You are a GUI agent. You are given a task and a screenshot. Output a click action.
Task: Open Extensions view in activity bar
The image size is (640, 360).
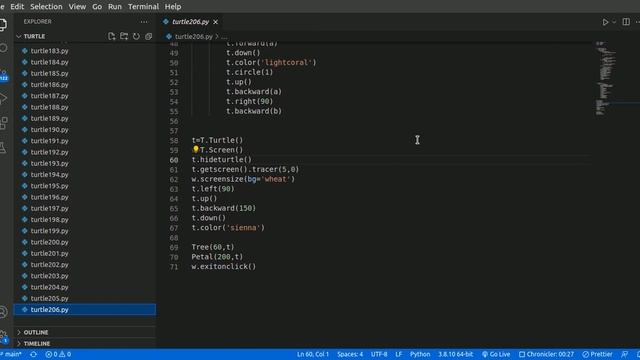(3, 123)
